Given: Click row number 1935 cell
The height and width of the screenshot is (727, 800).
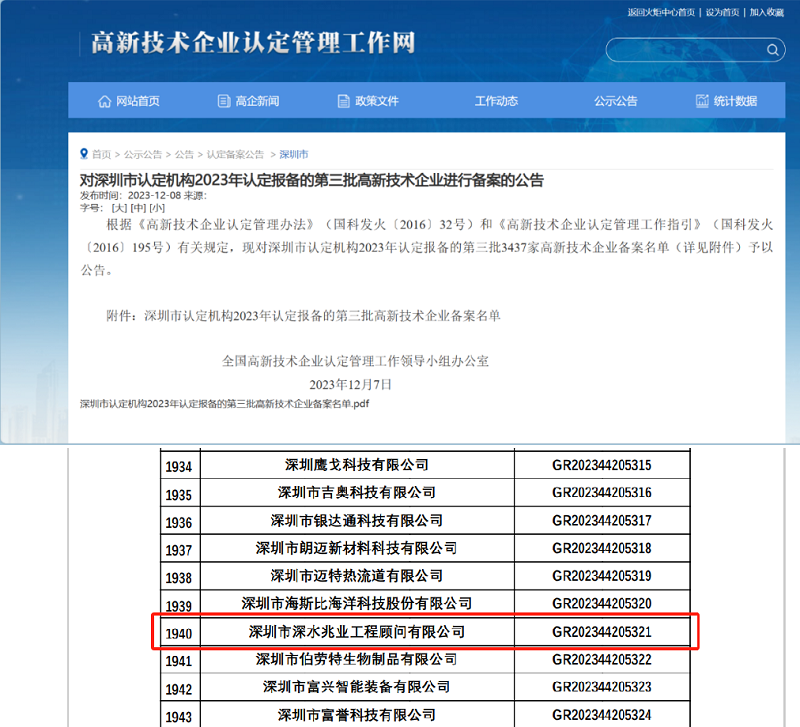Looking at the screenshot, I should (180, 494).
